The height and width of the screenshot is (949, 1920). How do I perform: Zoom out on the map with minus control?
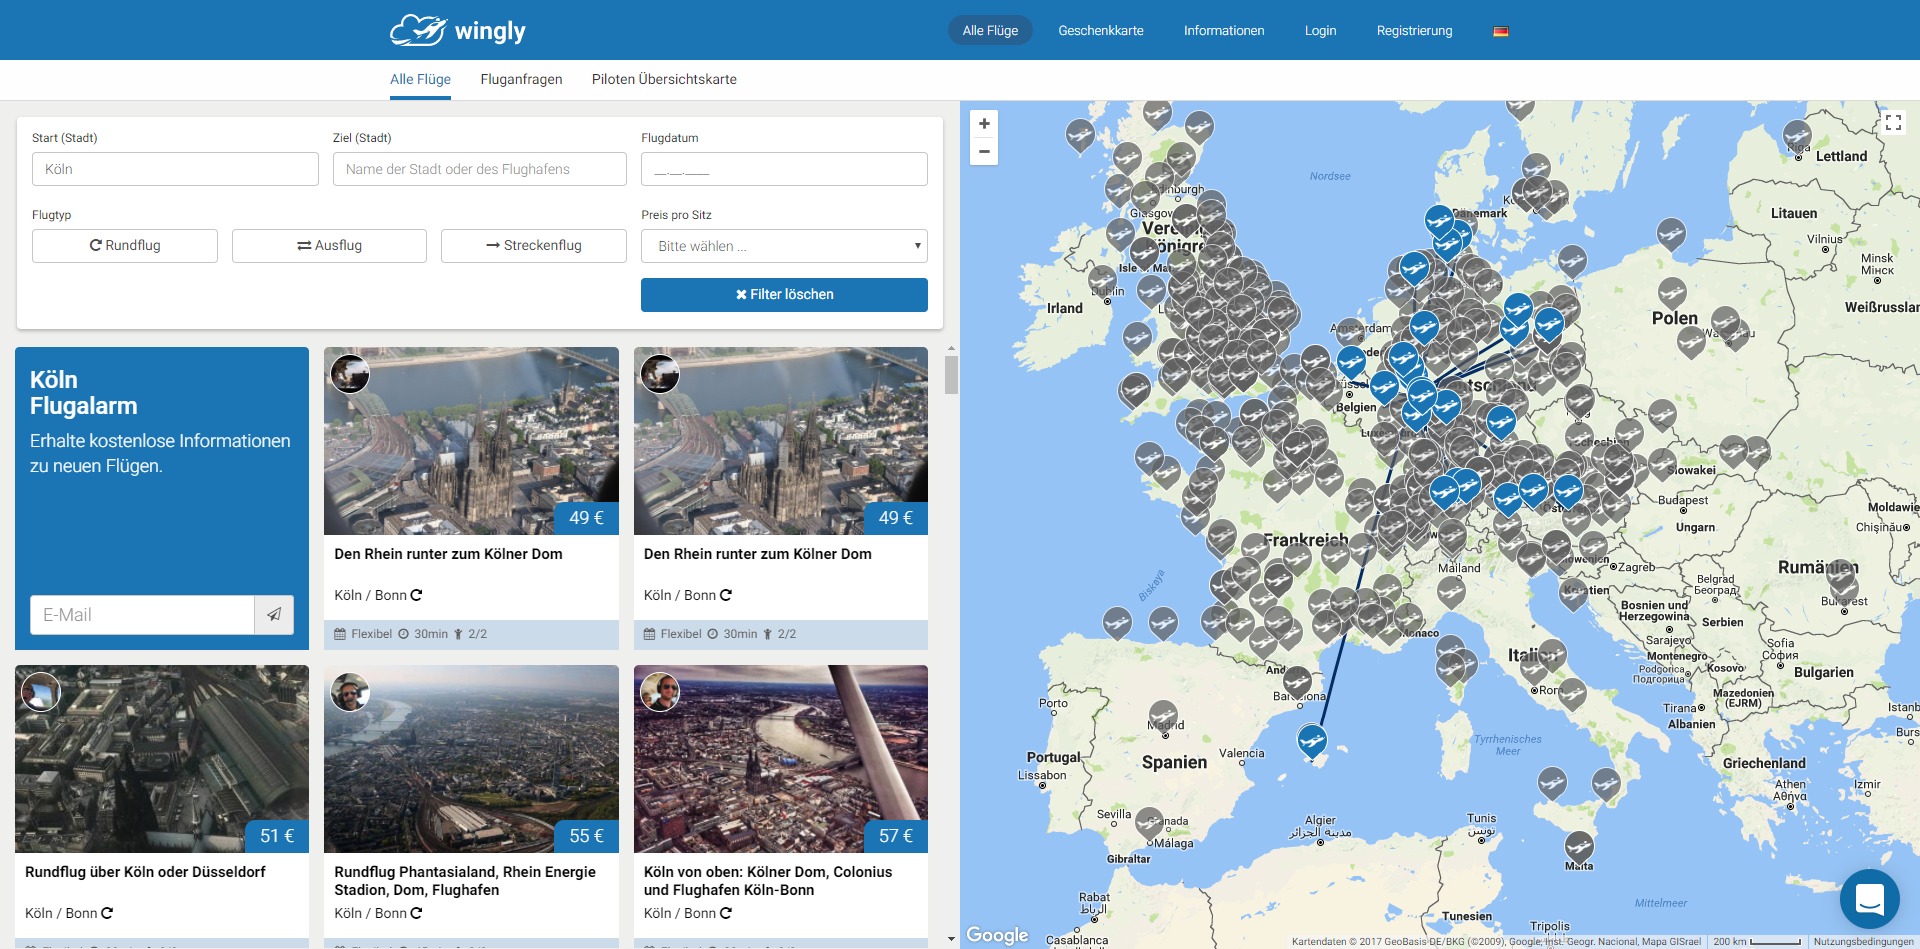(x=983, y=151)
